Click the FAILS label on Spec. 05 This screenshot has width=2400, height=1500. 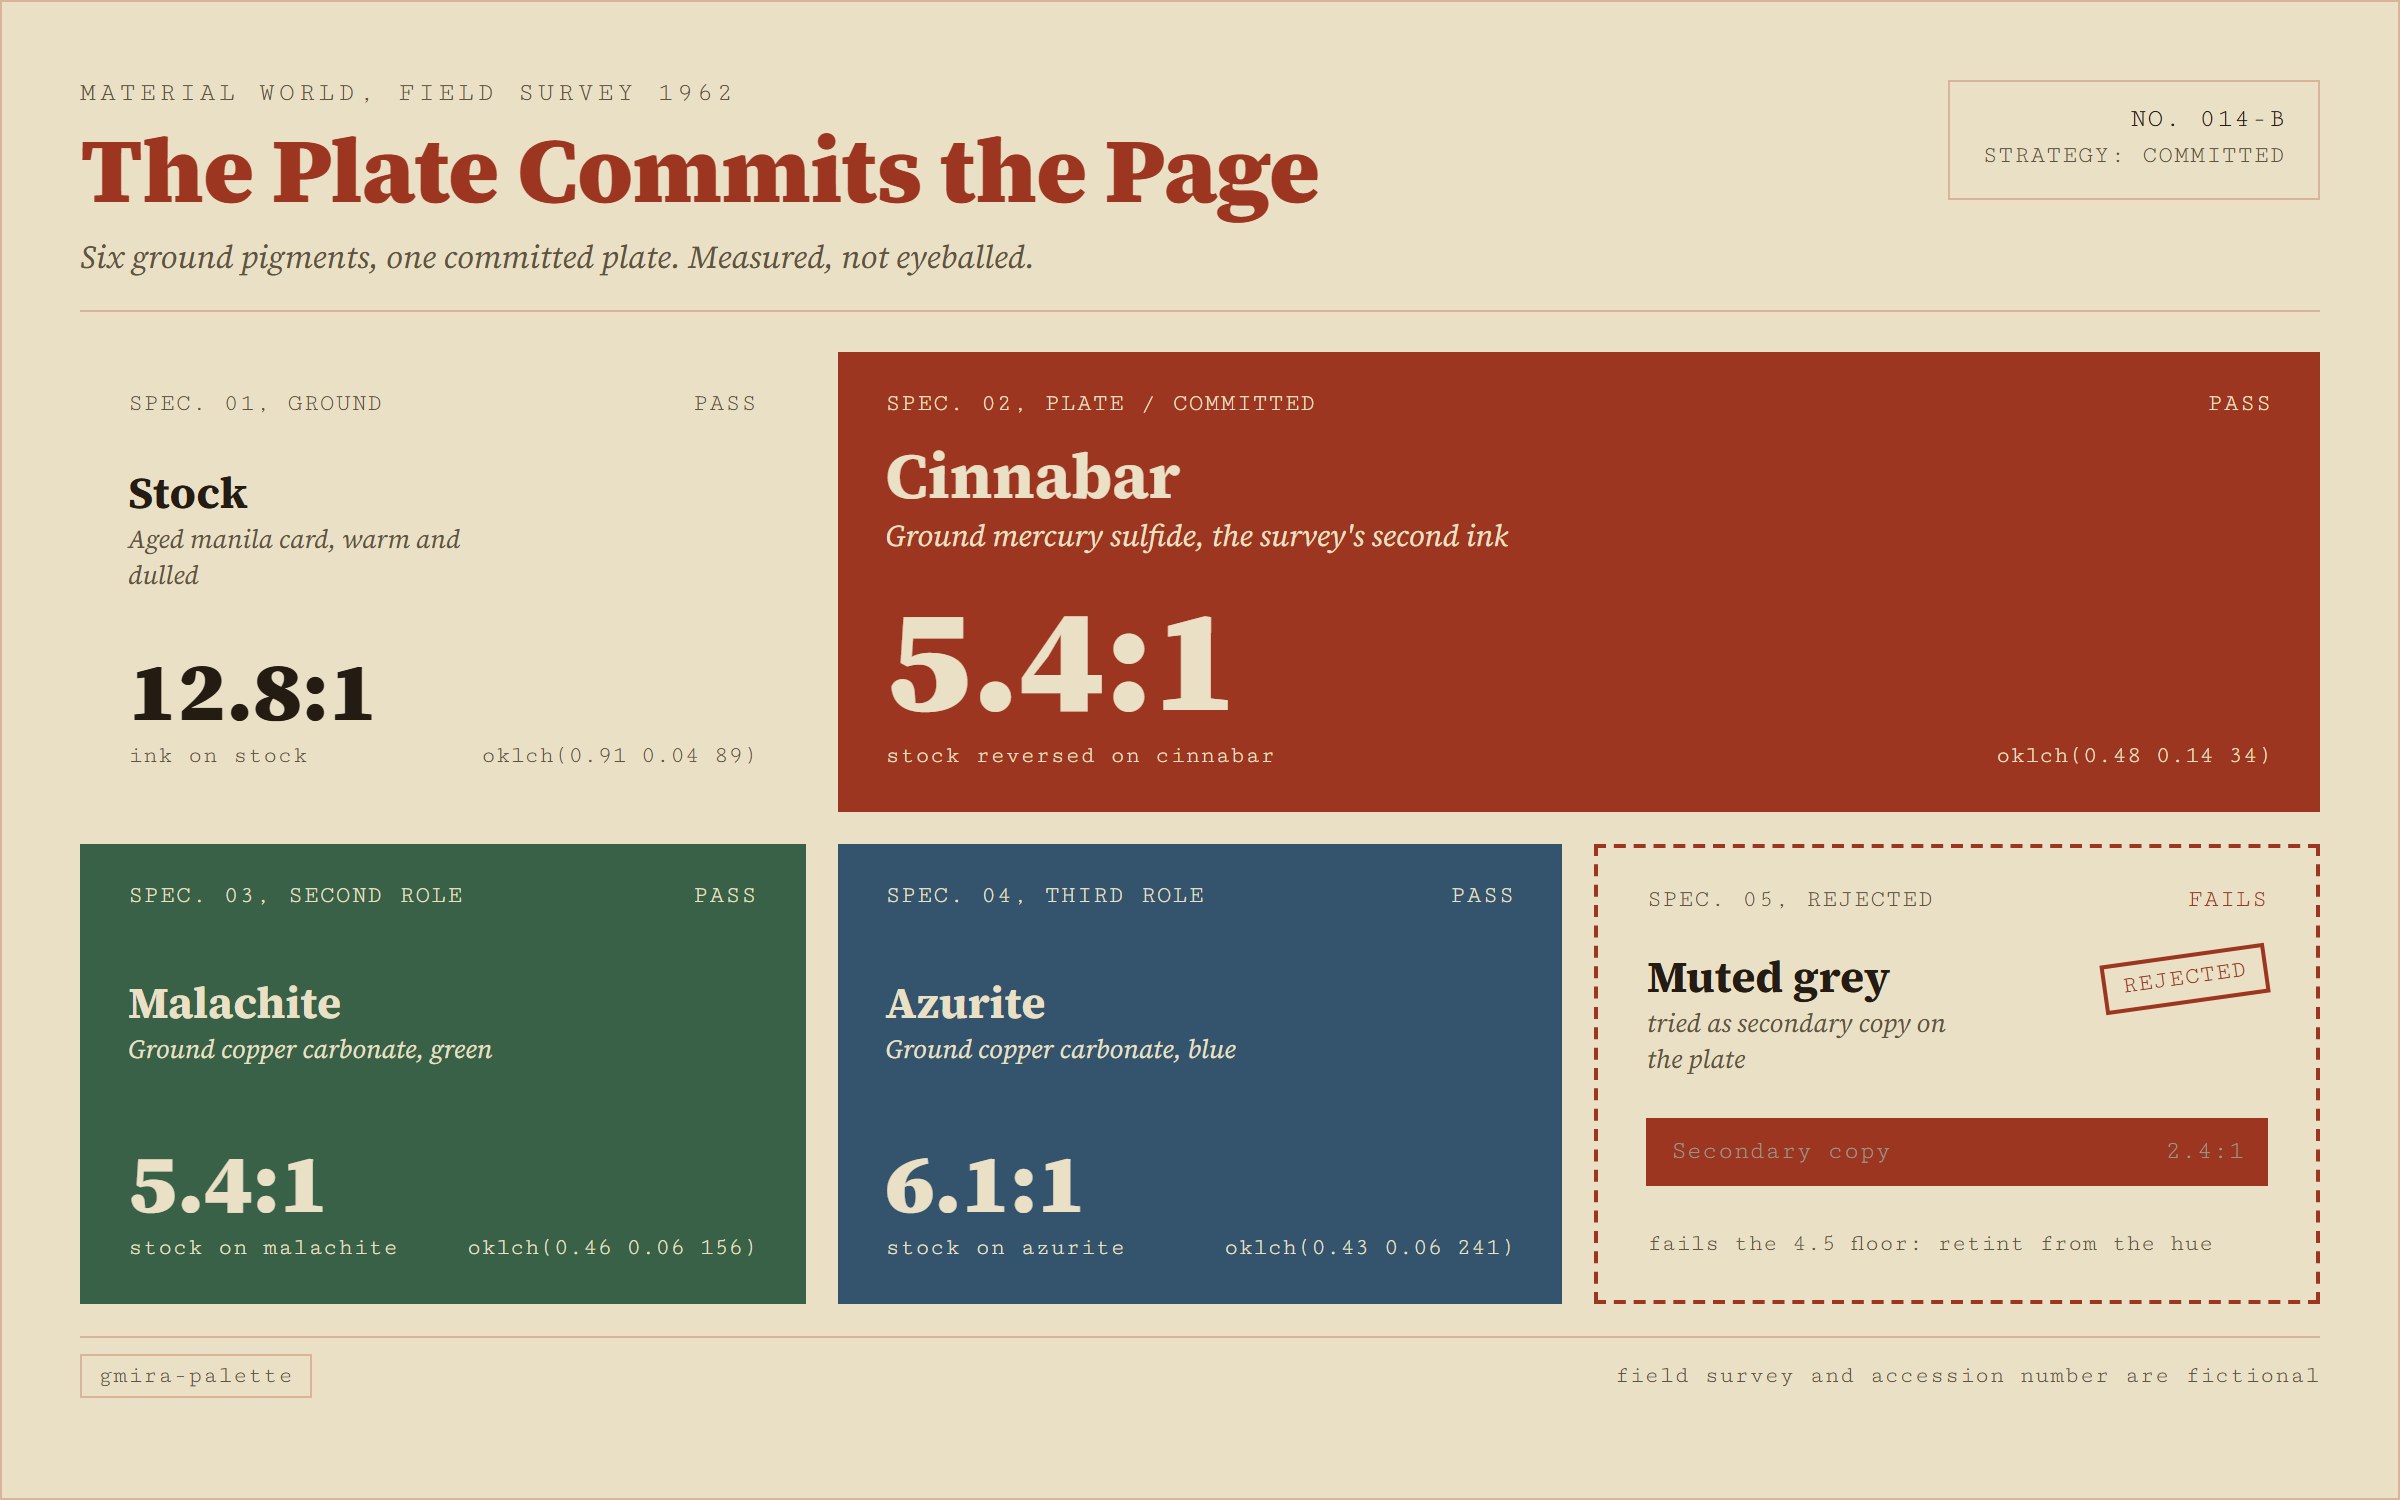(2227, 899)
